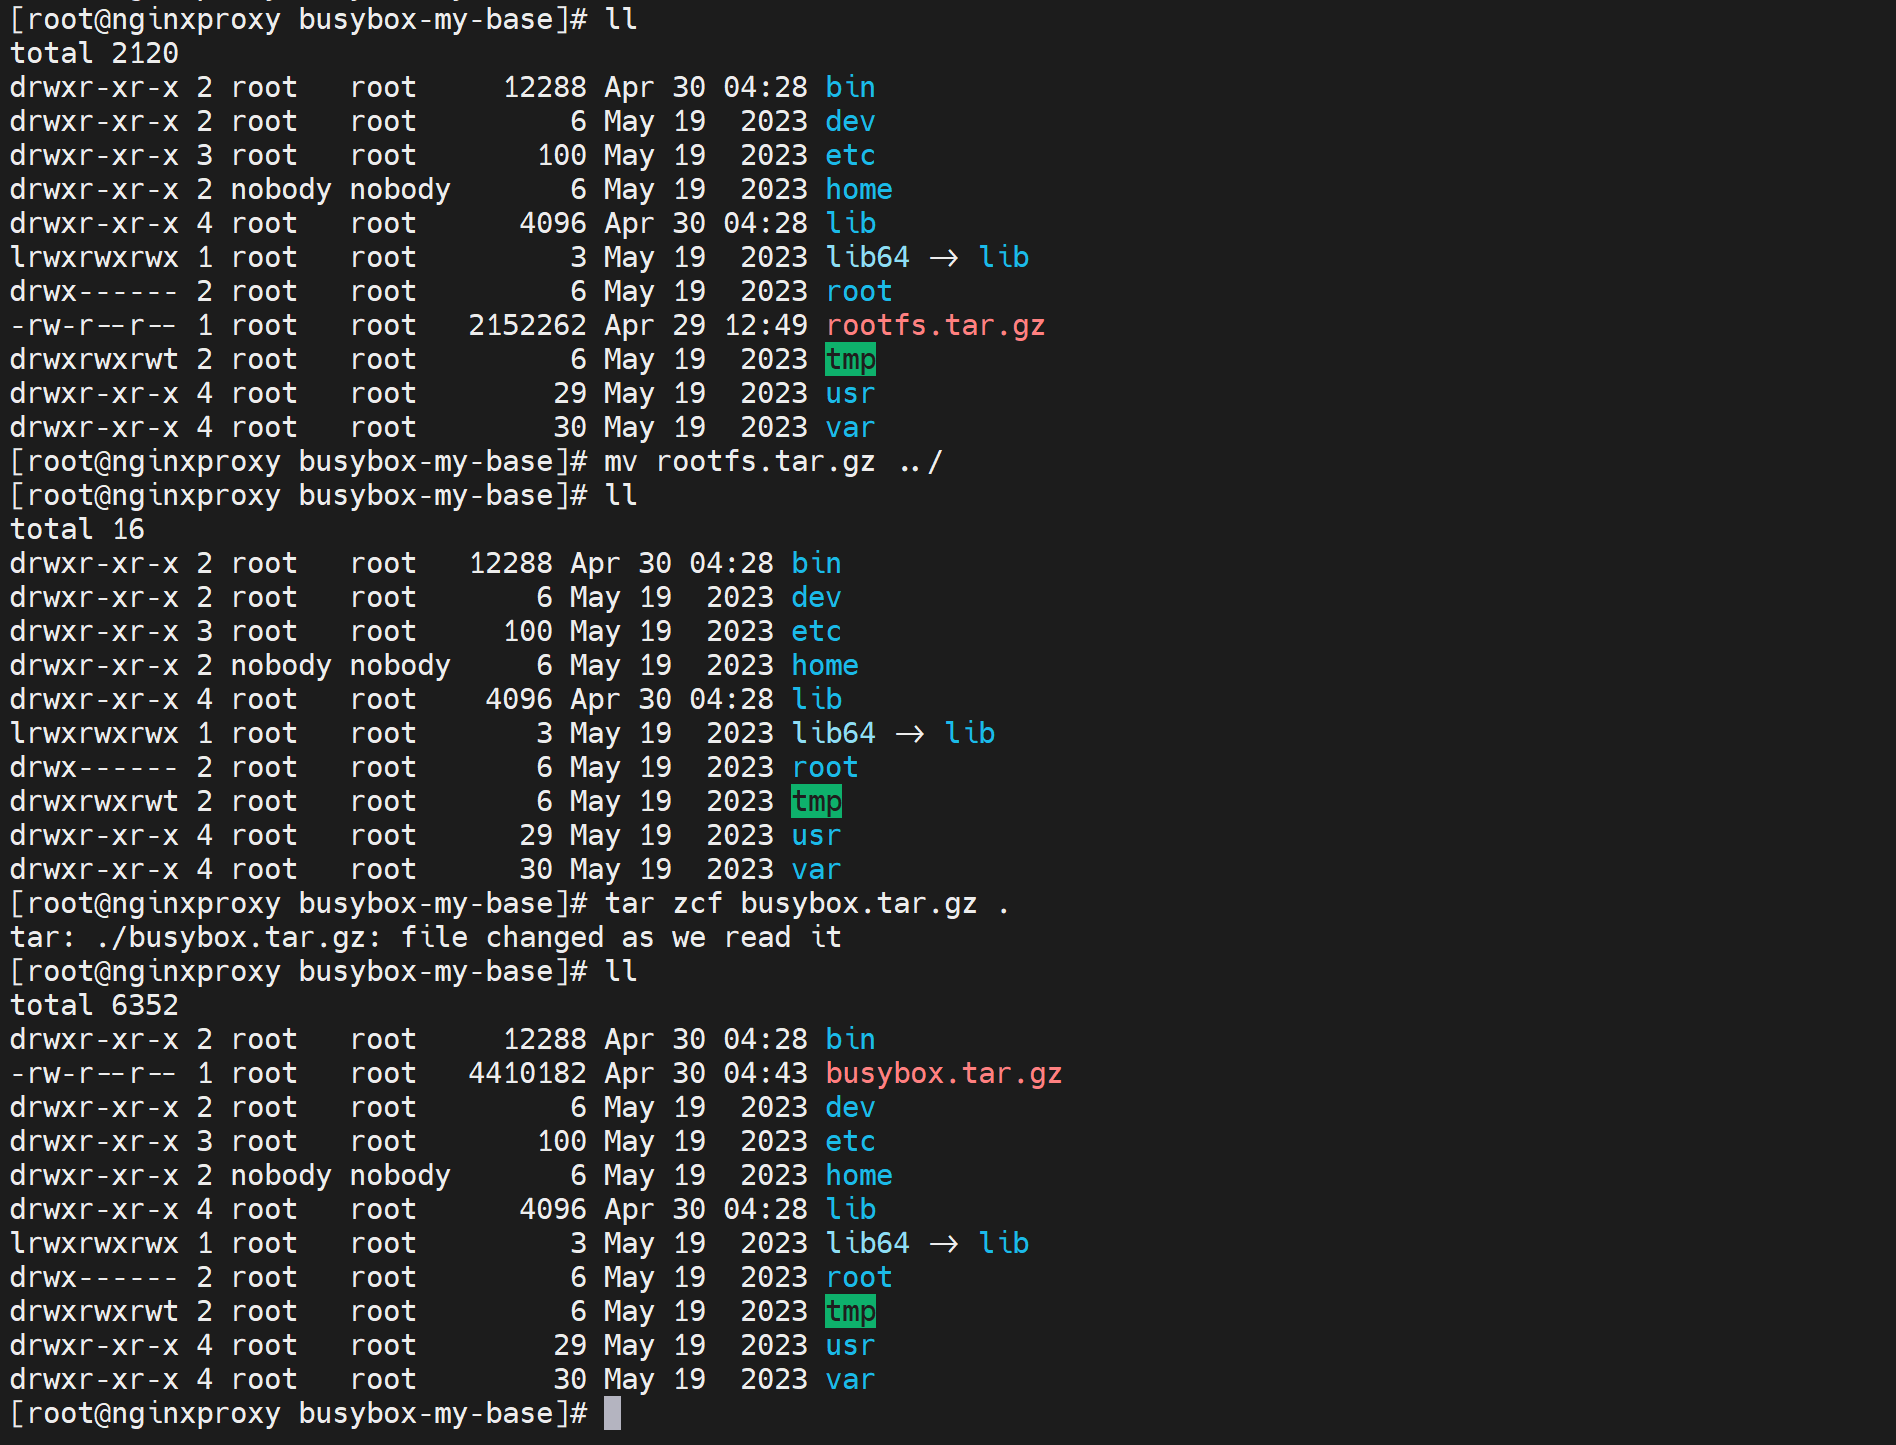Click the cursor block at the final prompt
The height and width of the screenshot is (1445, 1896).
tap(612, 1413)
